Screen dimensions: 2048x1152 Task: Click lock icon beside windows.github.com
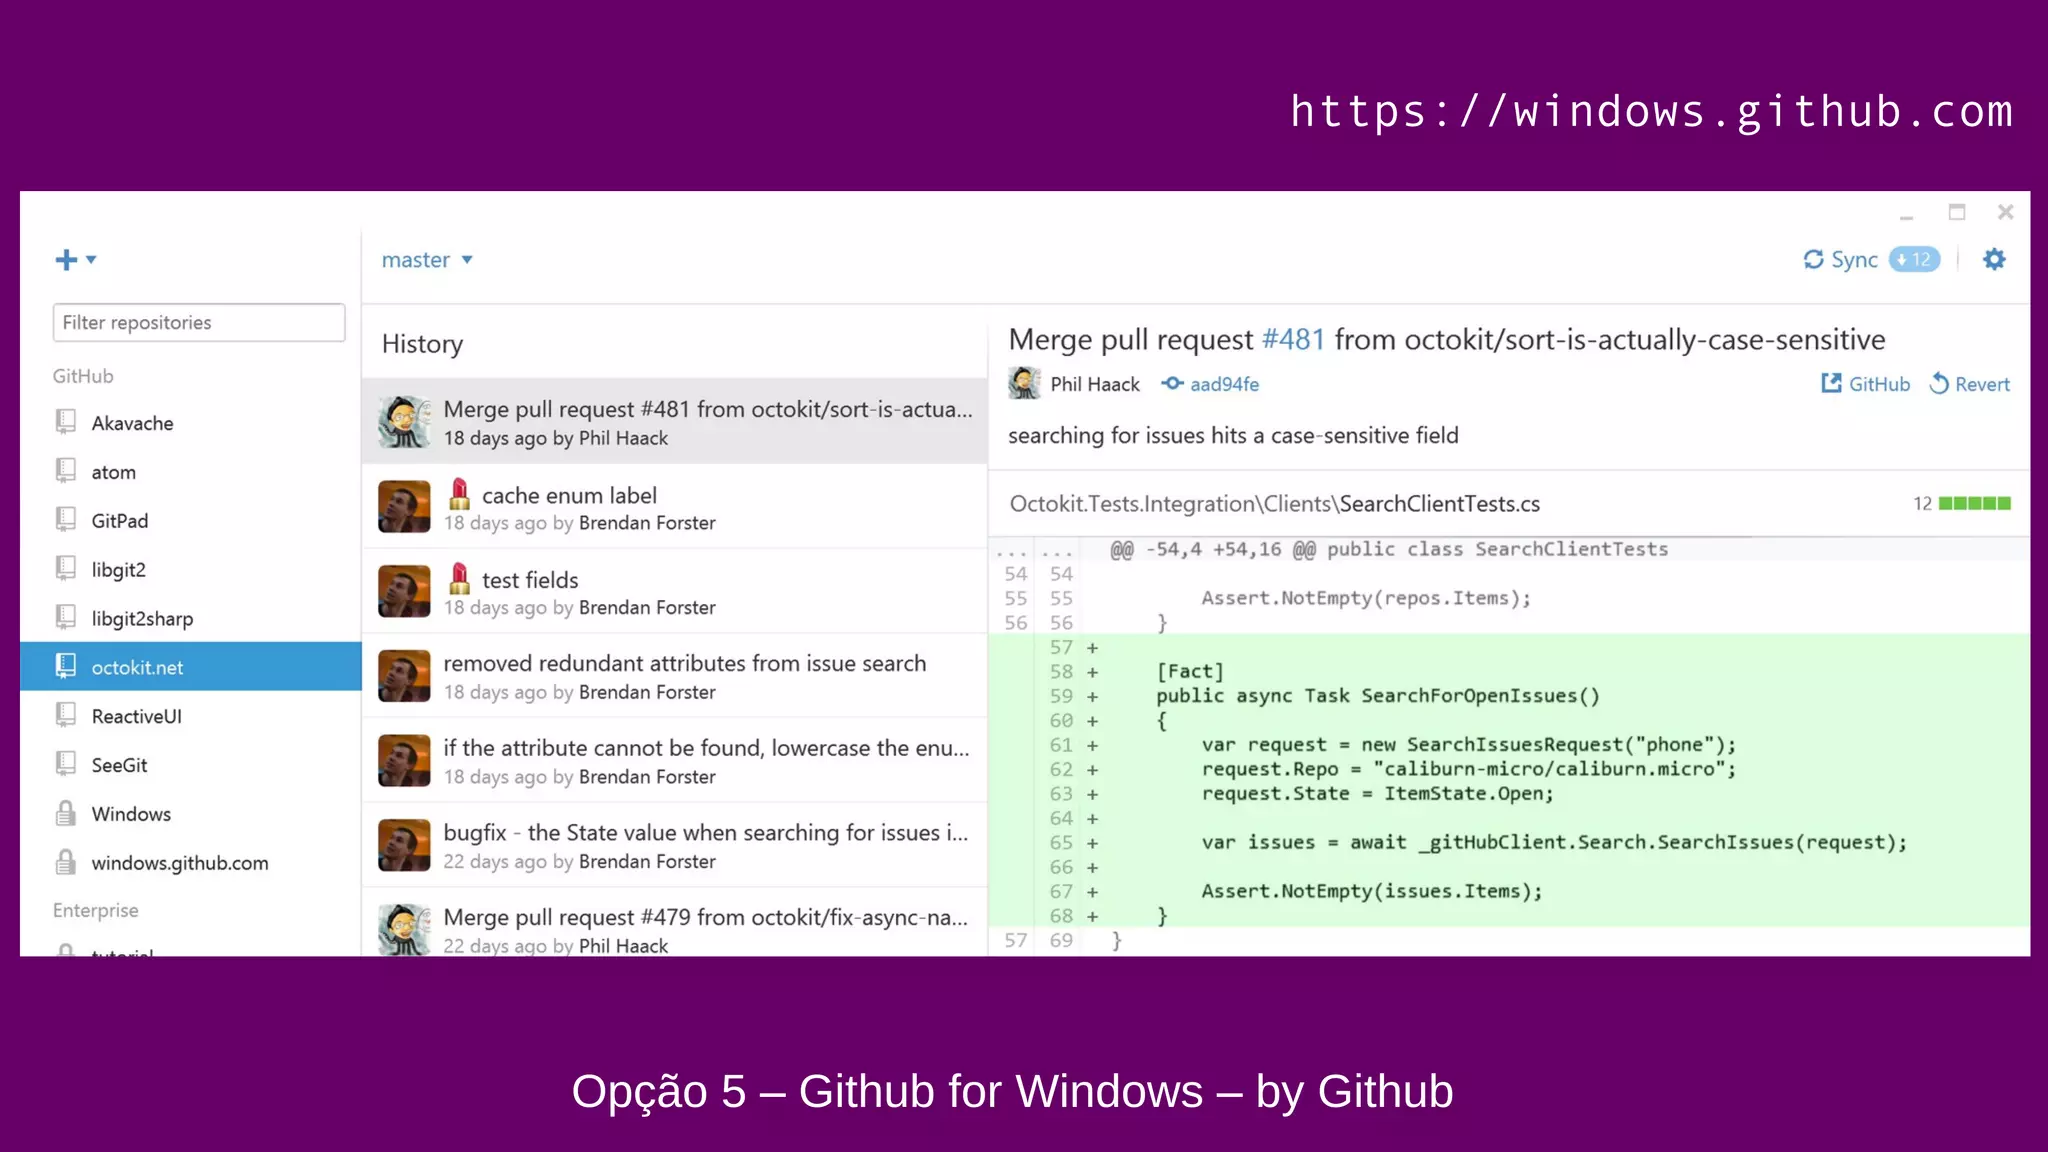66,862
